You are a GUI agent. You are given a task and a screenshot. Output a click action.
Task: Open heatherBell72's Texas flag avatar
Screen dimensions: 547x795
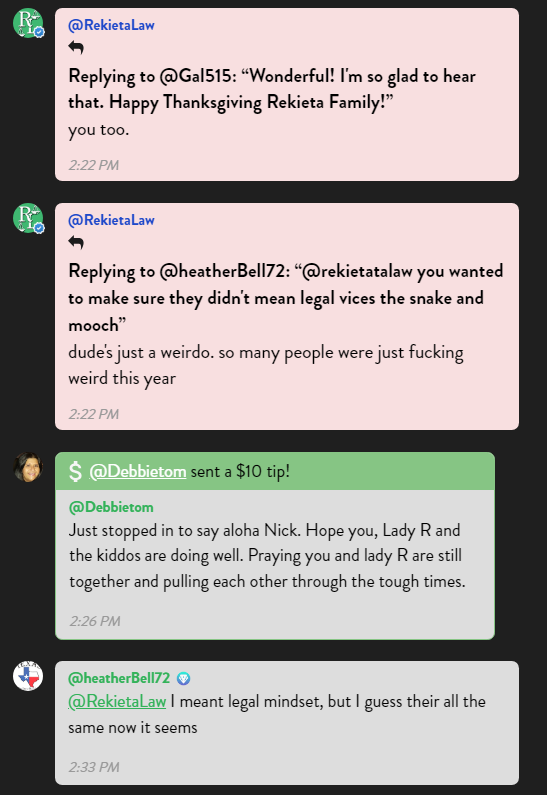click(x=28, y=676)
